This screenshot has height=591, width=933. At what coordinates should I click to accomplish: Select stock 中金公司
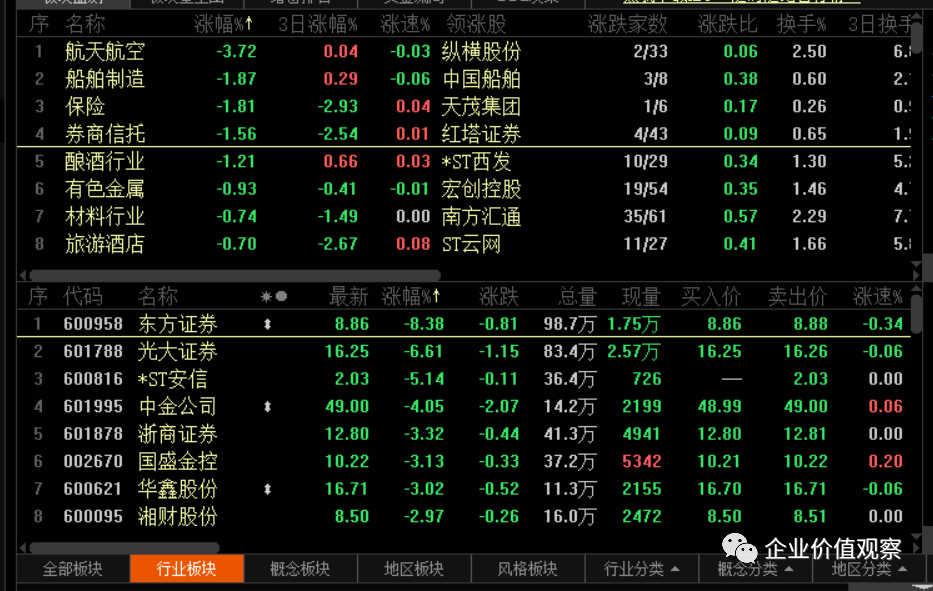pos(464,406)
